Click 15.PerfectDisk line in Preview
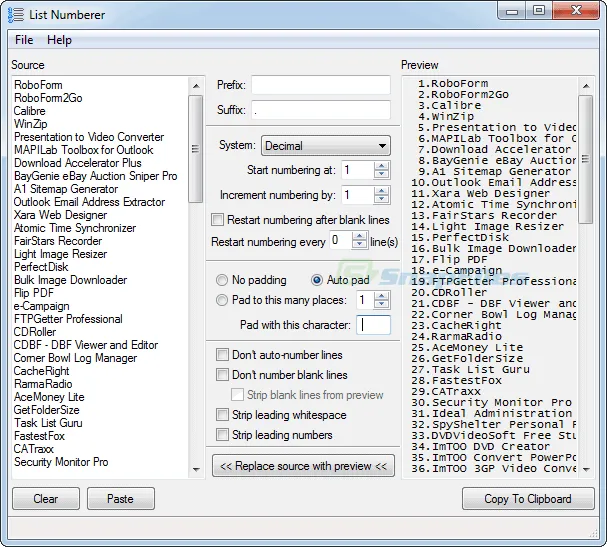This screenshot has width=607, height=547. (460, 237)
